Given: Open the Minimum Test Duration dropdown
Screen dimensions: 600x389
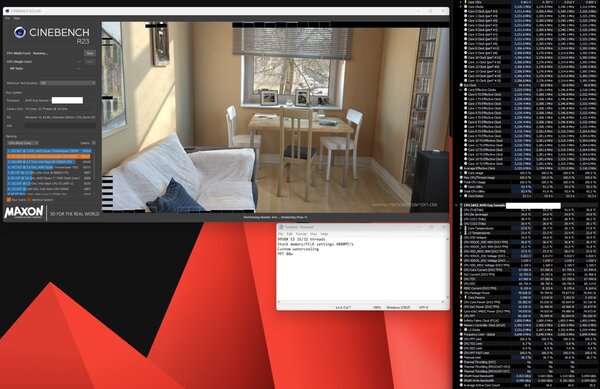Looking at the screenshot, I should [x=68, y=83].
